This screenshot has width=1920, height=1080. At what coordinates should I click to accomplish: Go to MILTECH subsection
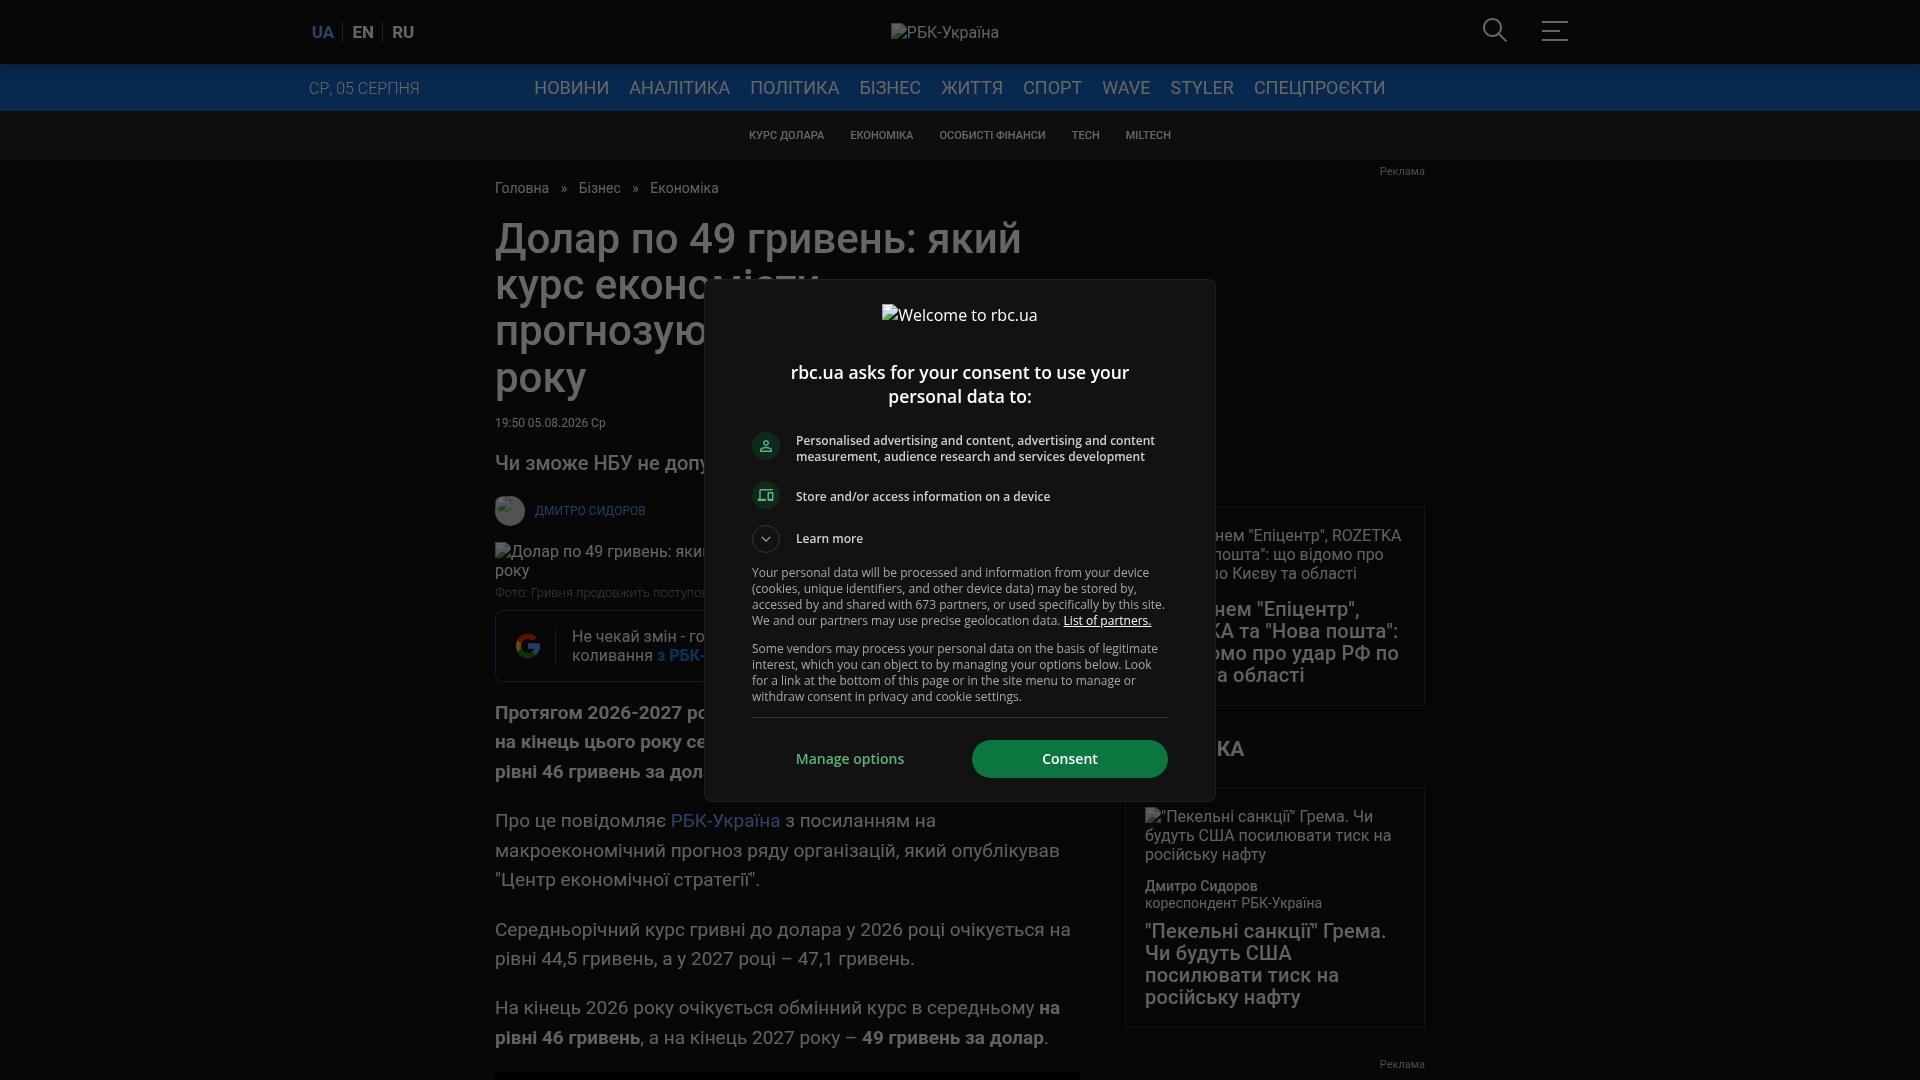coord(1148,135)
